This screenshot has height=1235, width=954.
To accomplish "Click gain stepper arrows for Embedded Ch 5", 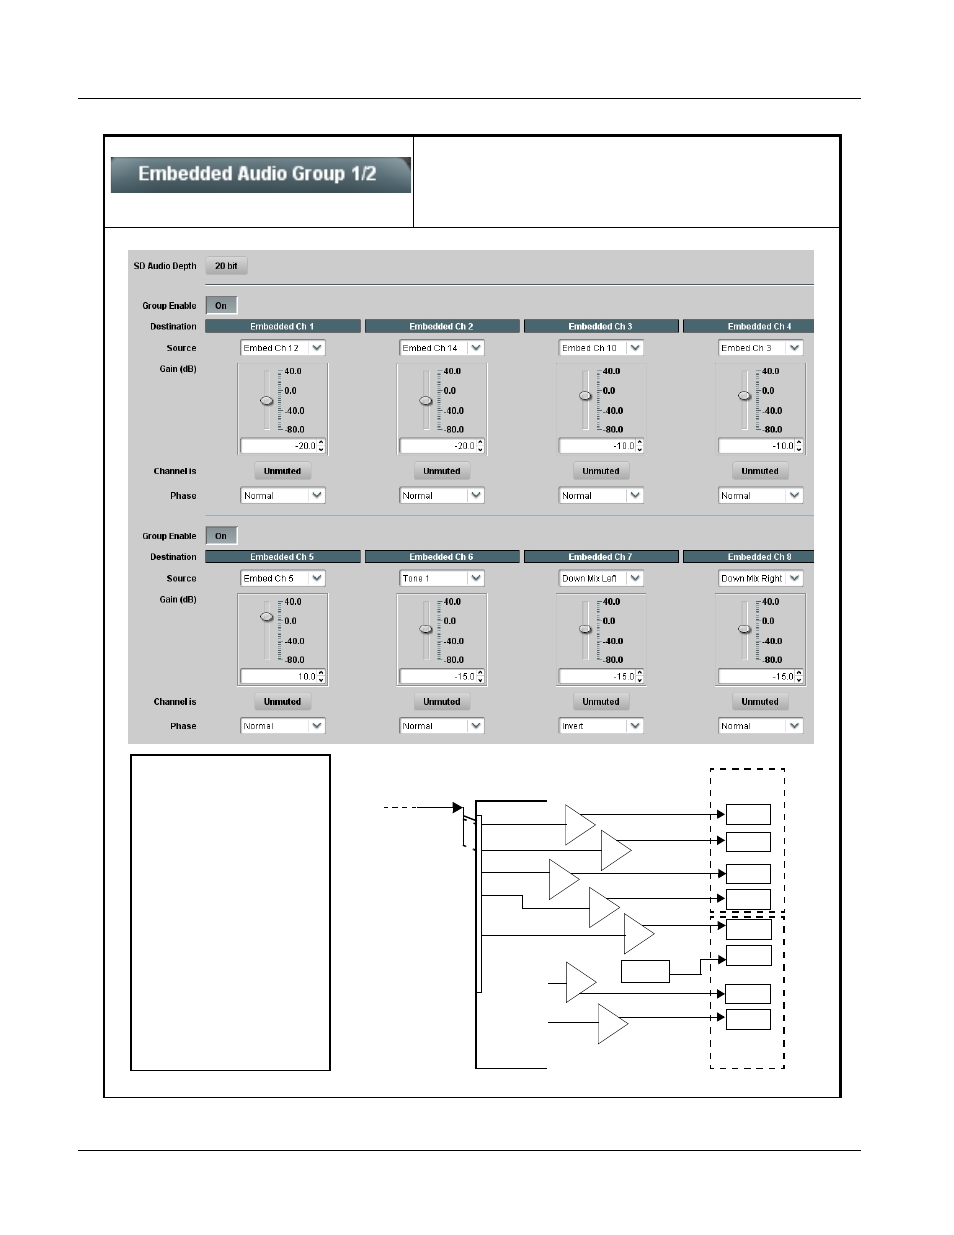I will pyautogui.click(x=321, y=677).
